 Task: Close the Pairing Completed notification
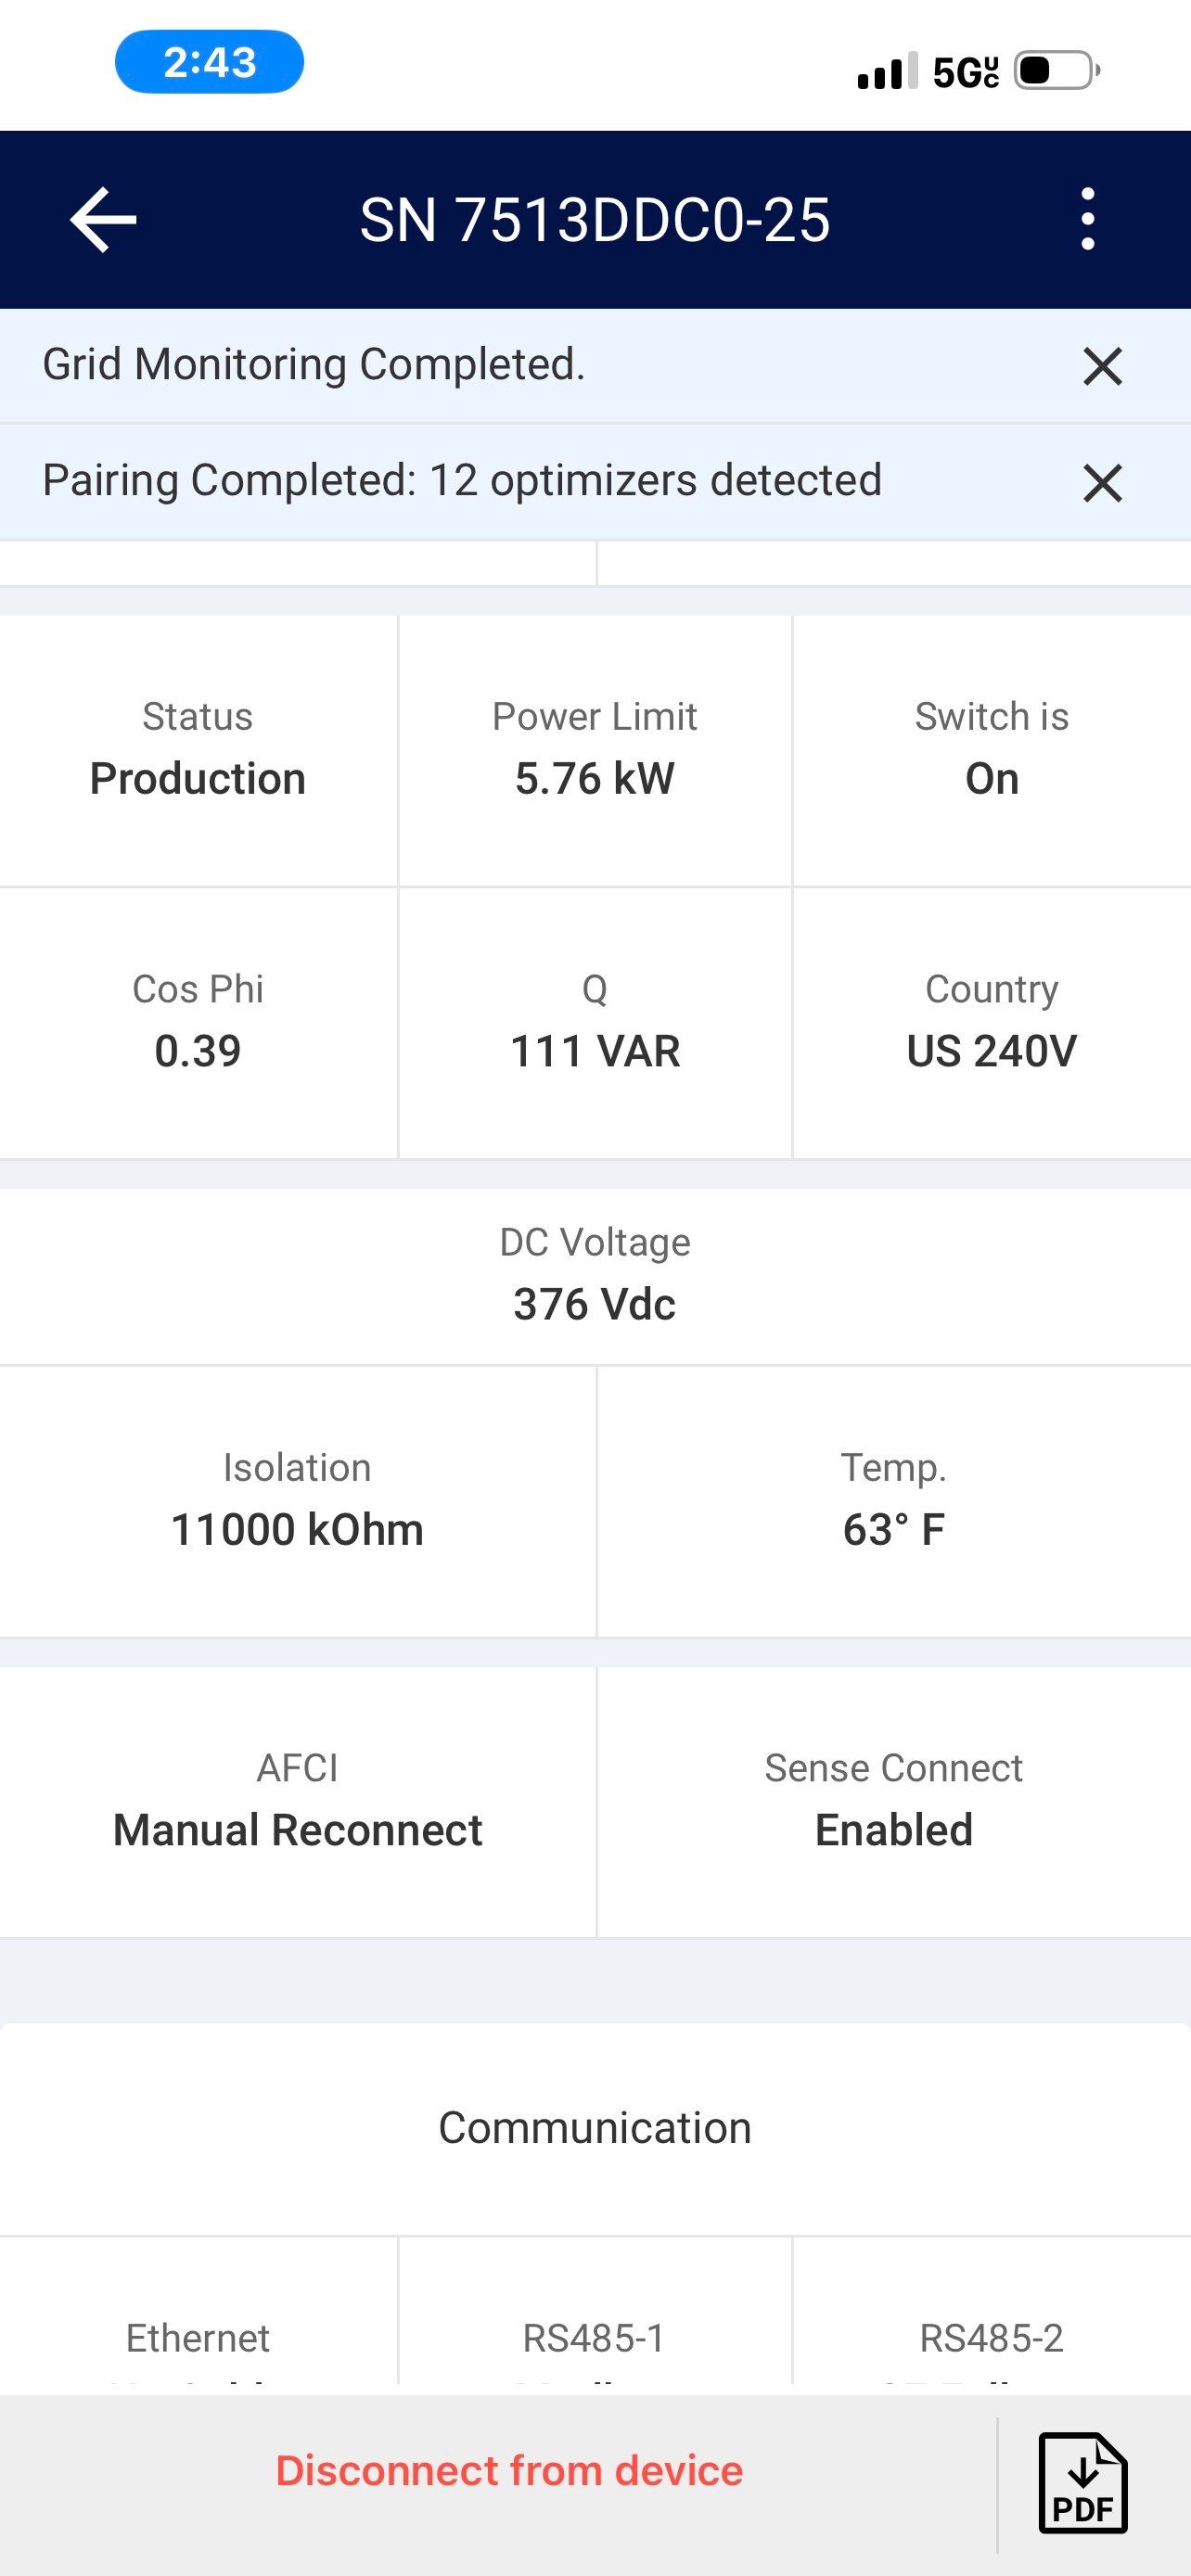pyautogui.click(x=1102, y=483)
